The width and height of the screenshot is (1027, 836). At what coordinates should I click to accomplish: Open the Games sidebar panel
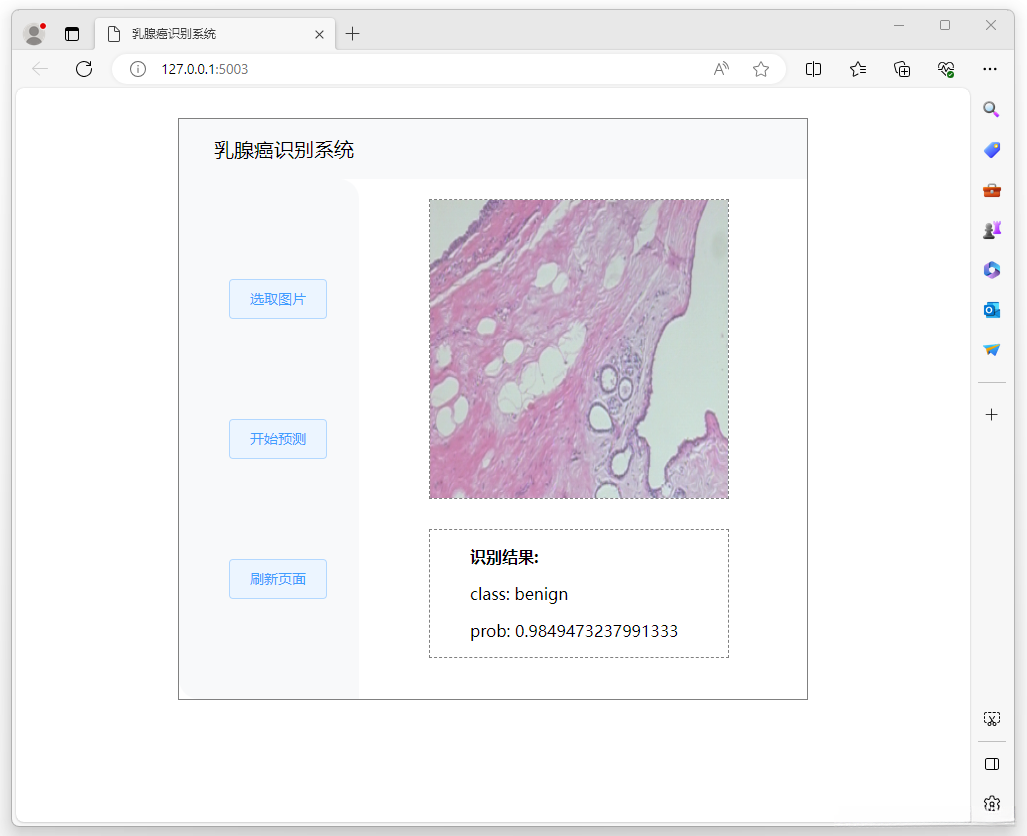(x=991, y=229)
